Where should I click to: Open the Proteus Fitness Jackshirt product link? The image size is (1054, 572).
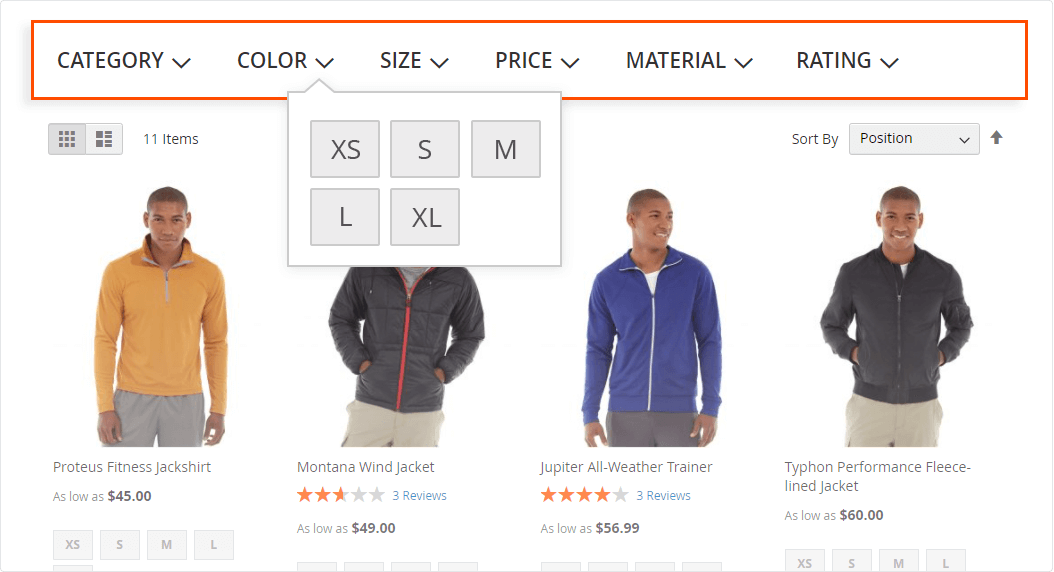(x=132, y=467)
